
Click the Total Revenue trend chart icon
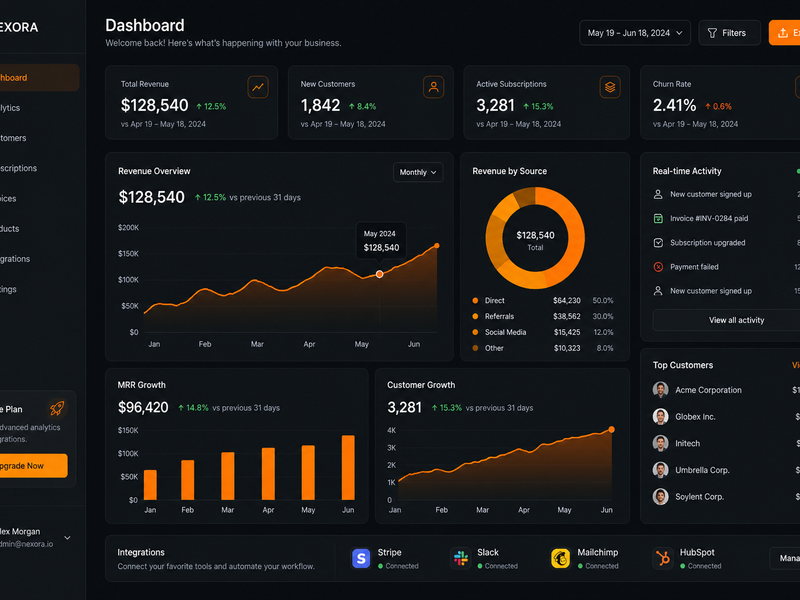pos(258,87)
